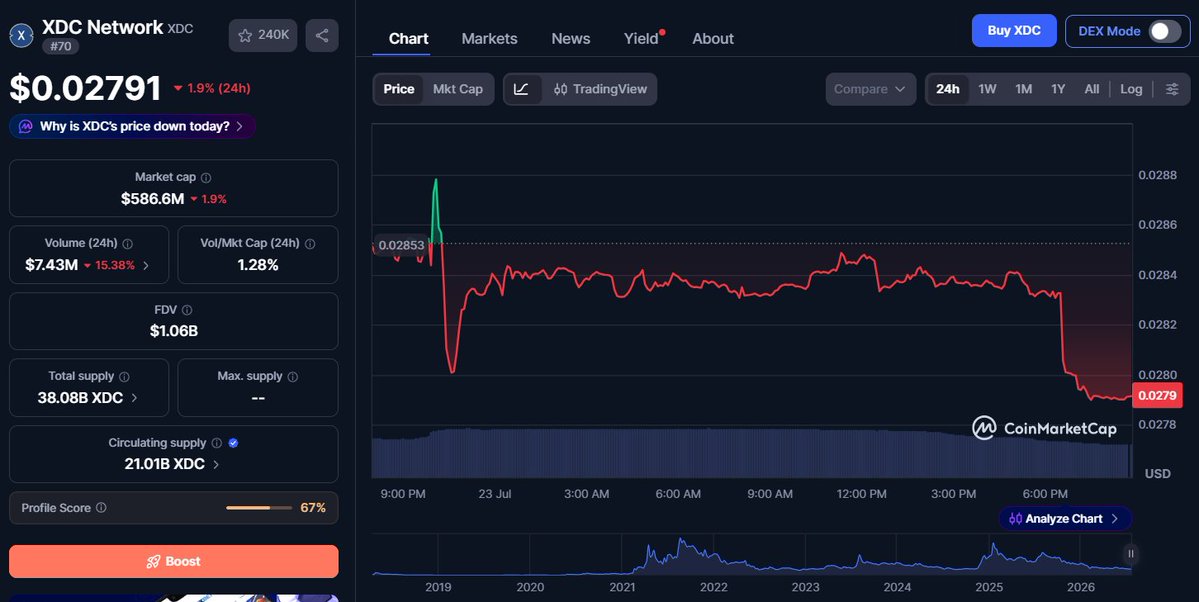This screenshot has height=602, width=1199.
Task: Click Max. supply info icon
Action: 293,377
